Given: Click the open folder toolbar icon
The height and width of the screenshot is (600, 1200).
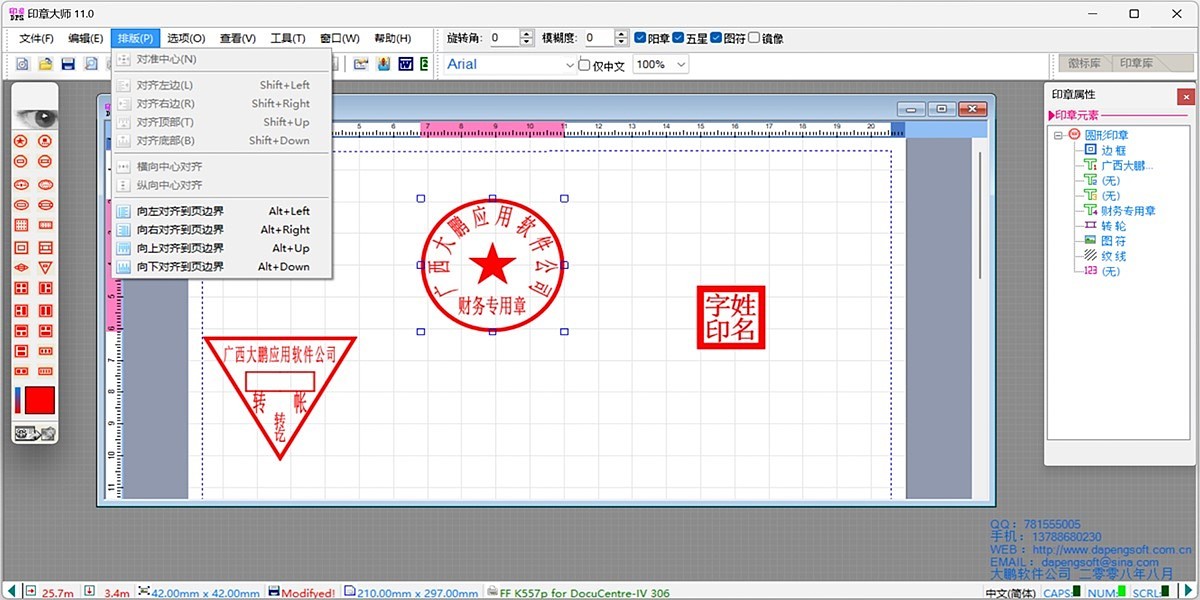Looking at the screenshot, I should point(45,64).
